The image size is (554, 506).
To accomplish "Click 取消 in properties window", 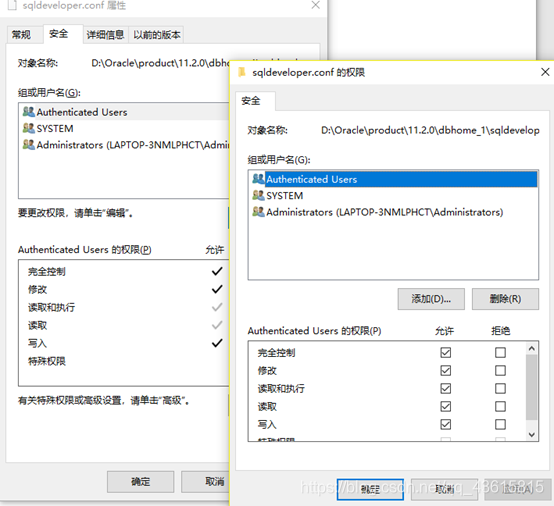I will click(x=205, y=482).
